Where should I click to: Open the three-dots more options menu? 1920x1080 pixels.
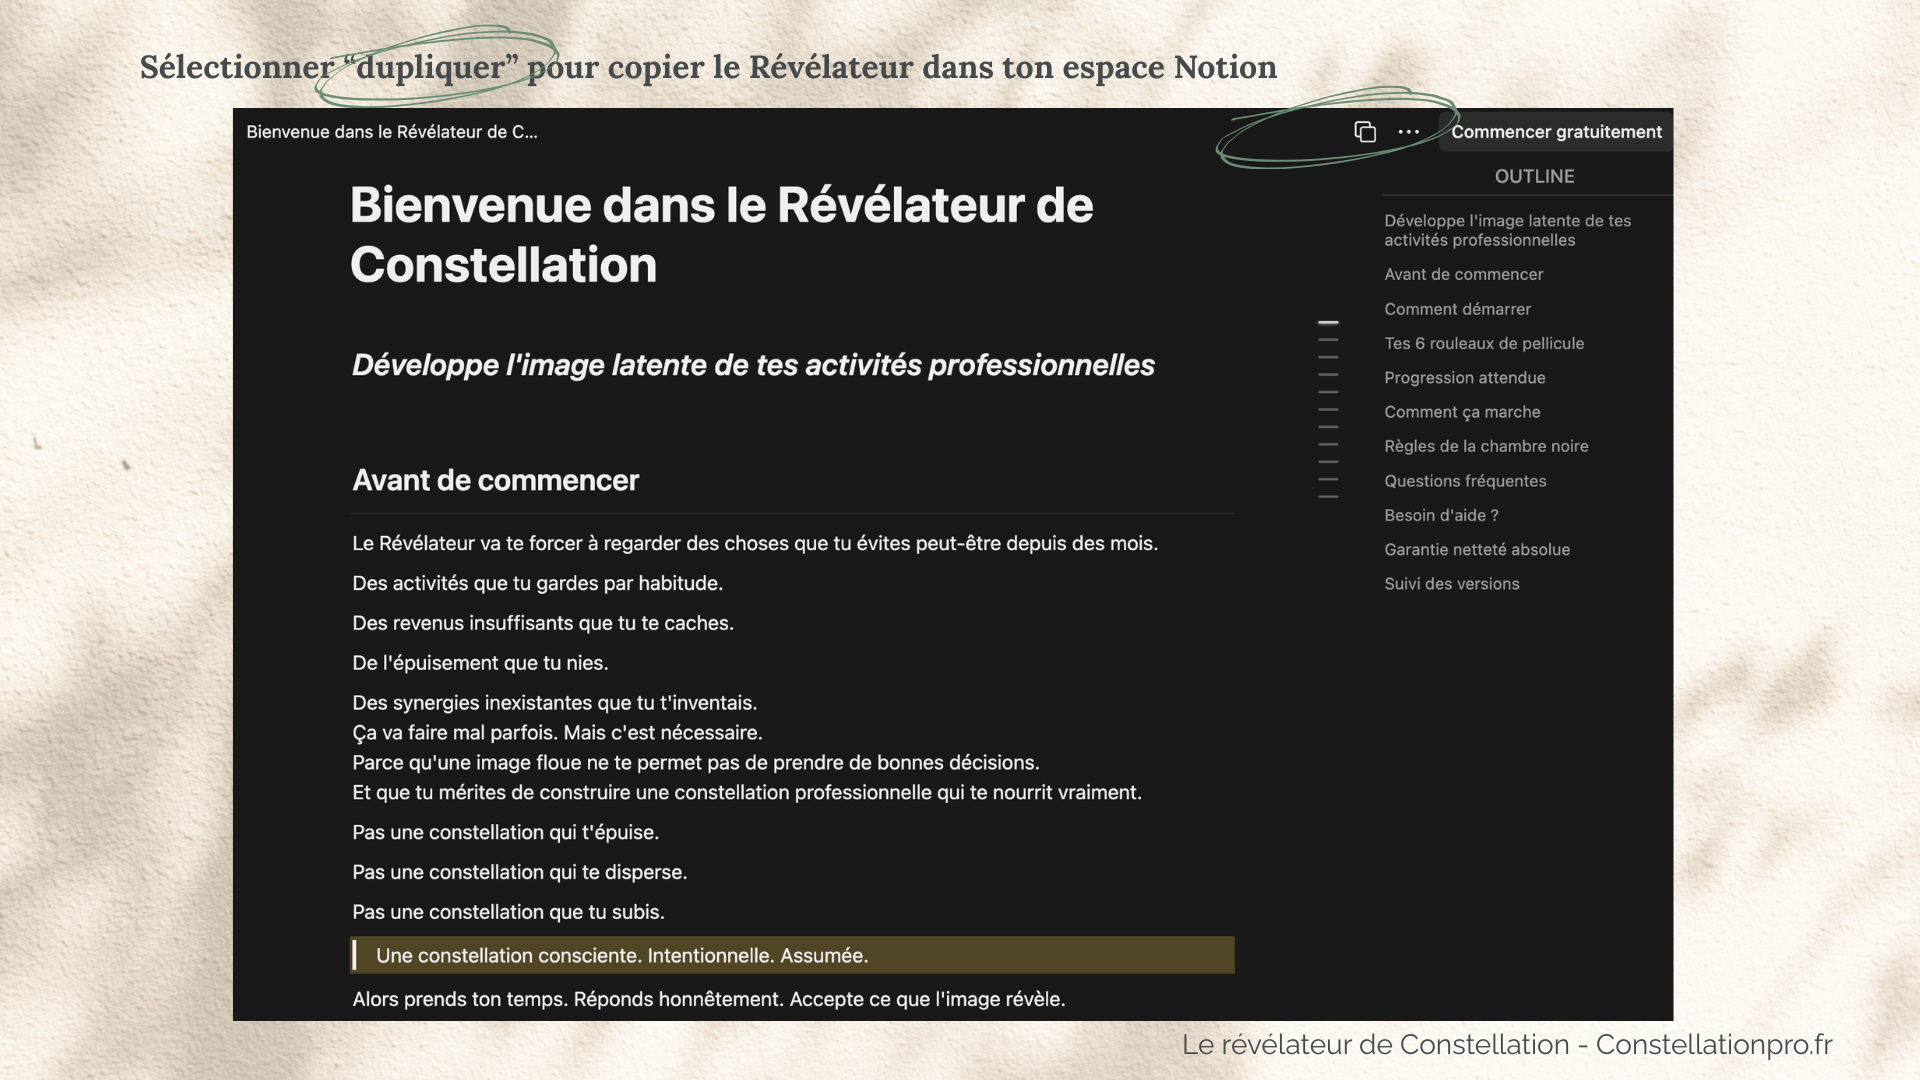(1409, 132)
